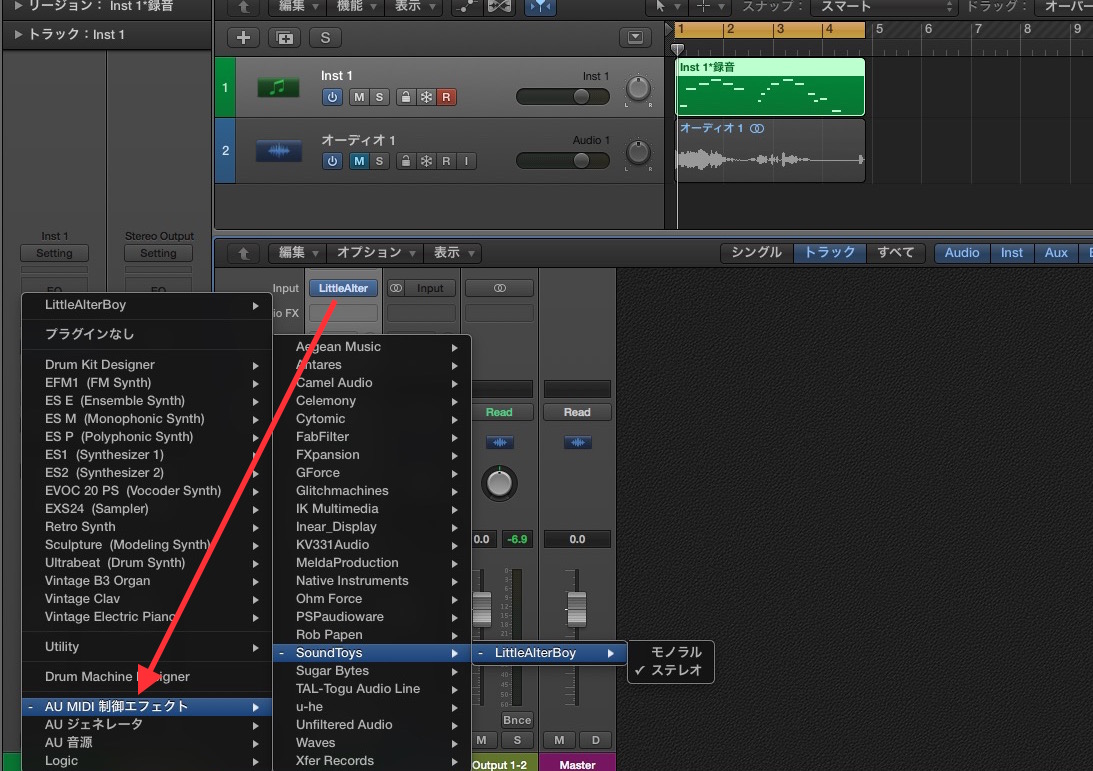Click the mixer up-arrow hierarchy icon
The width and height of the screenshot is (1093, 771).
coord(243,253)
